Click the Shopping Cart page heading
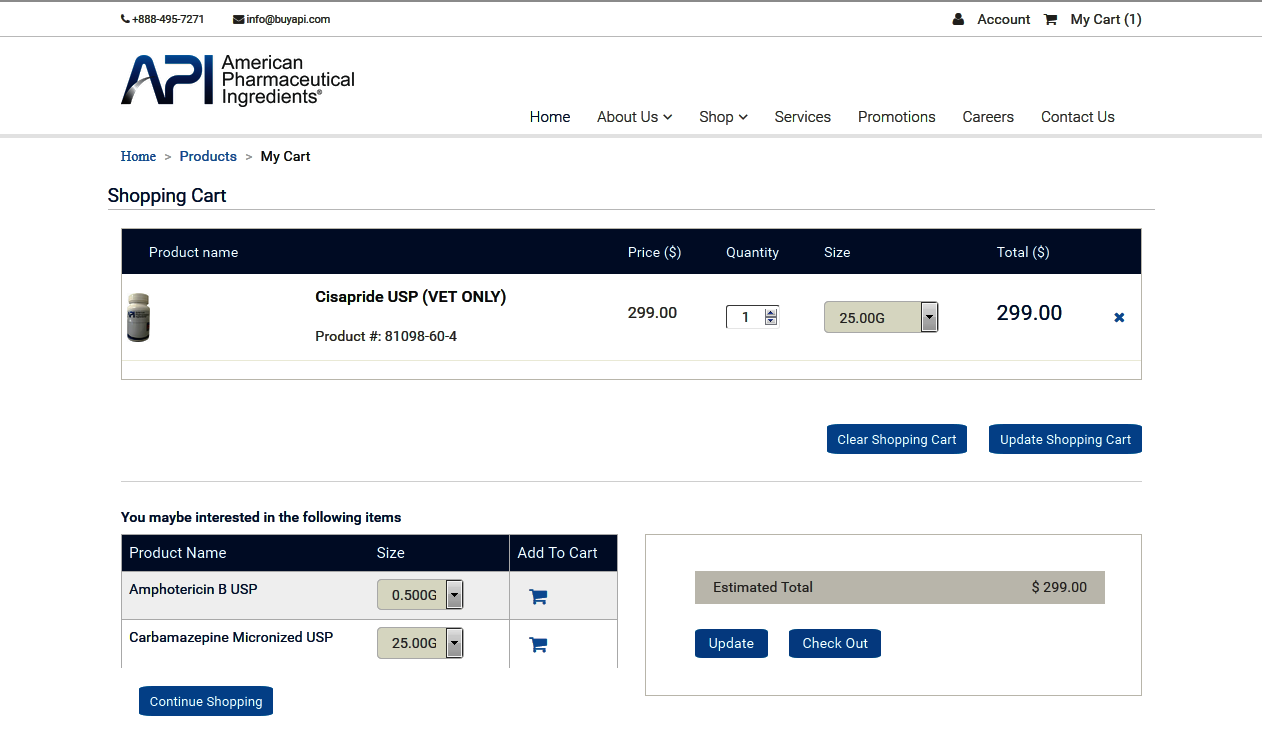Screen dimensions: 1262x743 [x=167, y=196]
